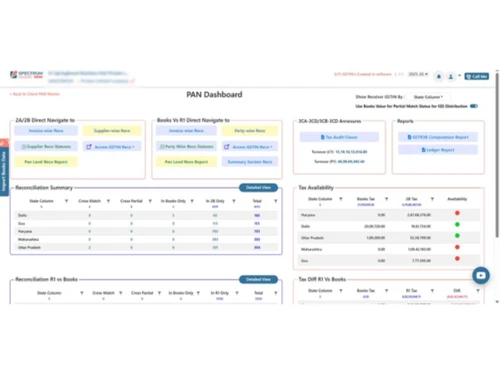This screenshot has width=500, height=375.
Task: Select the Maharashtra row in Tax Availability
Action: (x=388, y=249)
